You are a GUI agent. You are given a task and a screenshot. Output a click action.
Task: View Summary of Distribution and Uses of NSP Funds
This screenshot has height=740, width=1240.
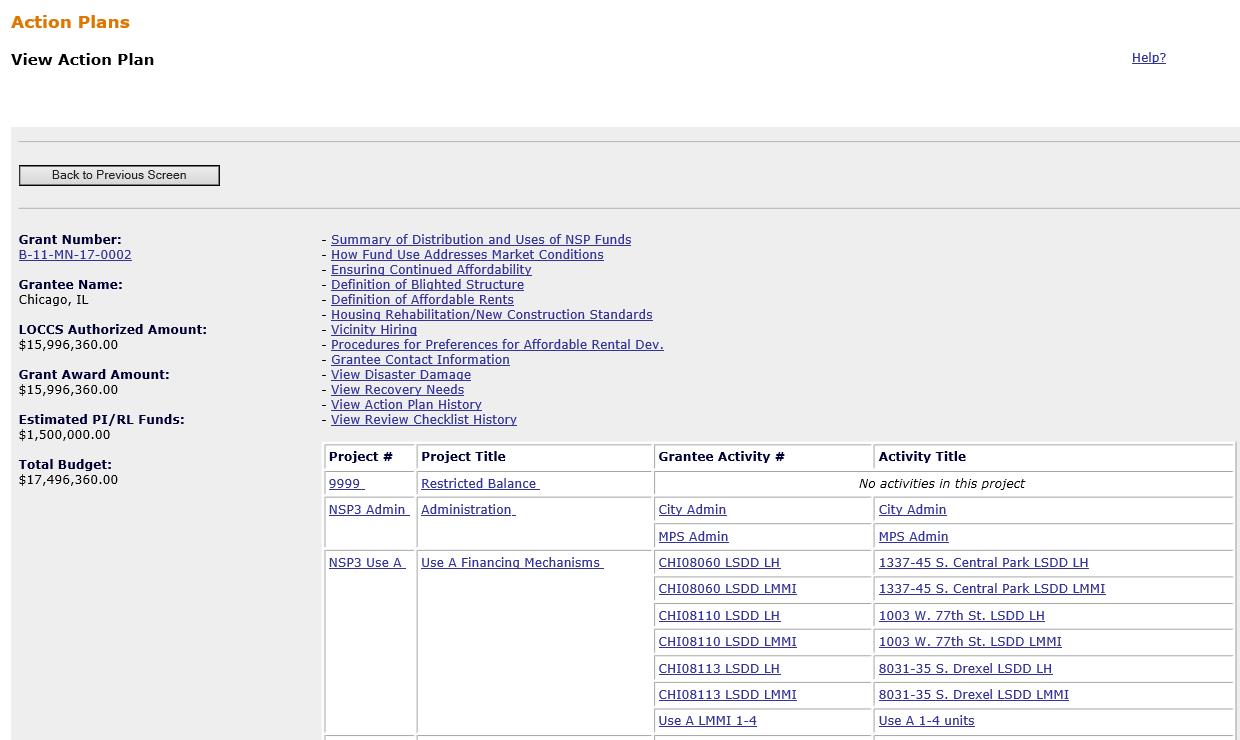[x=481, y=239]
